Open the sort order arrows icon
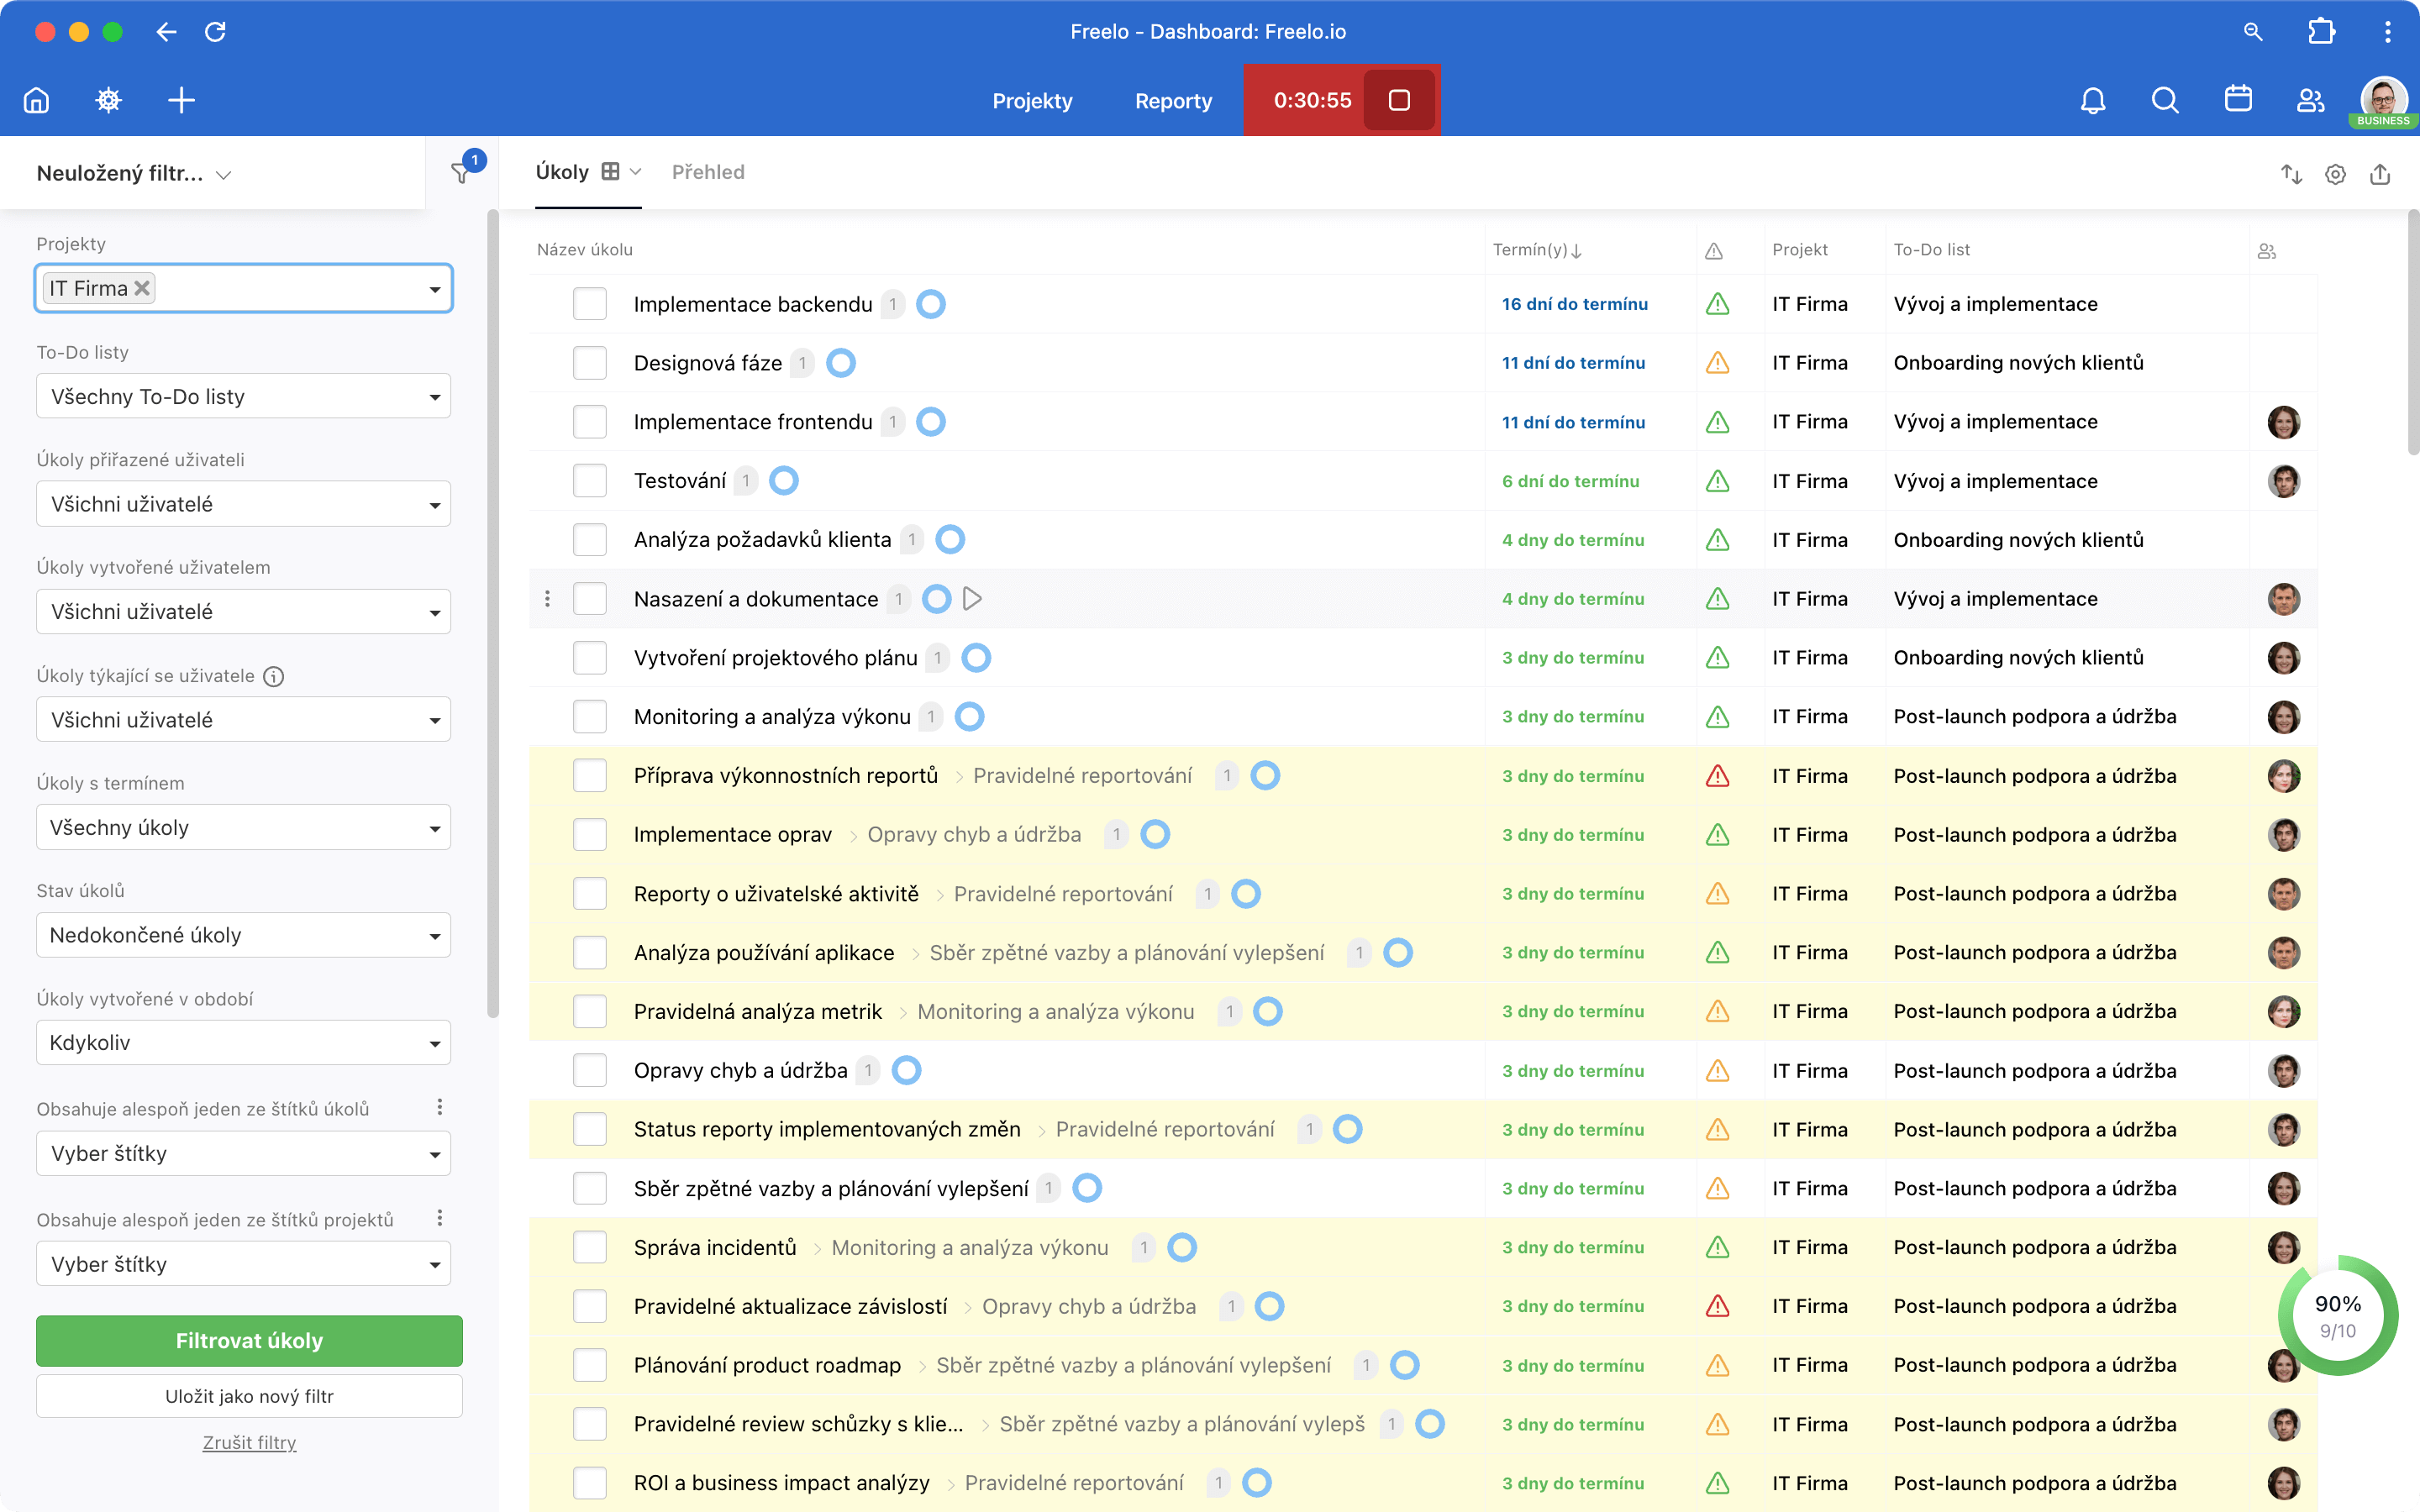 click(2291, 174)
